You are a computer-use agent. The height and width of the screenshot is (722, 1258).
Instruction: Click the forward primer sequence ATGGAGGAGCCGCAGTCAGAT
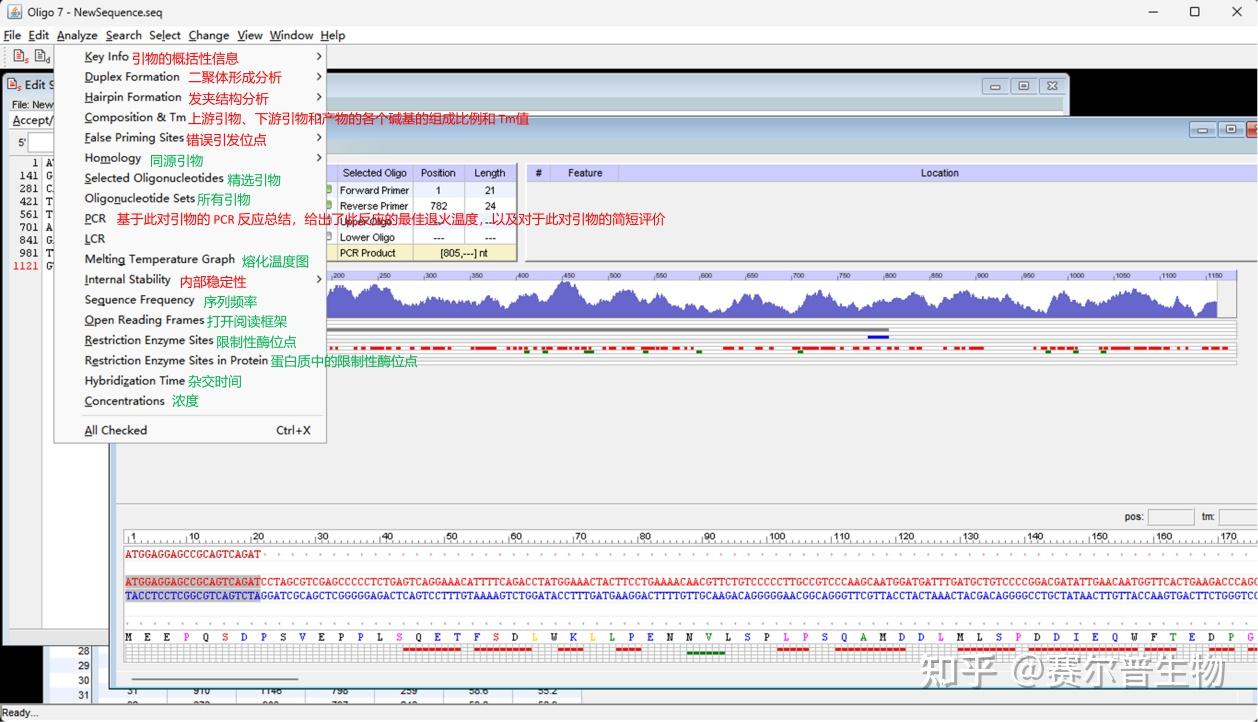tap(193, 553)
